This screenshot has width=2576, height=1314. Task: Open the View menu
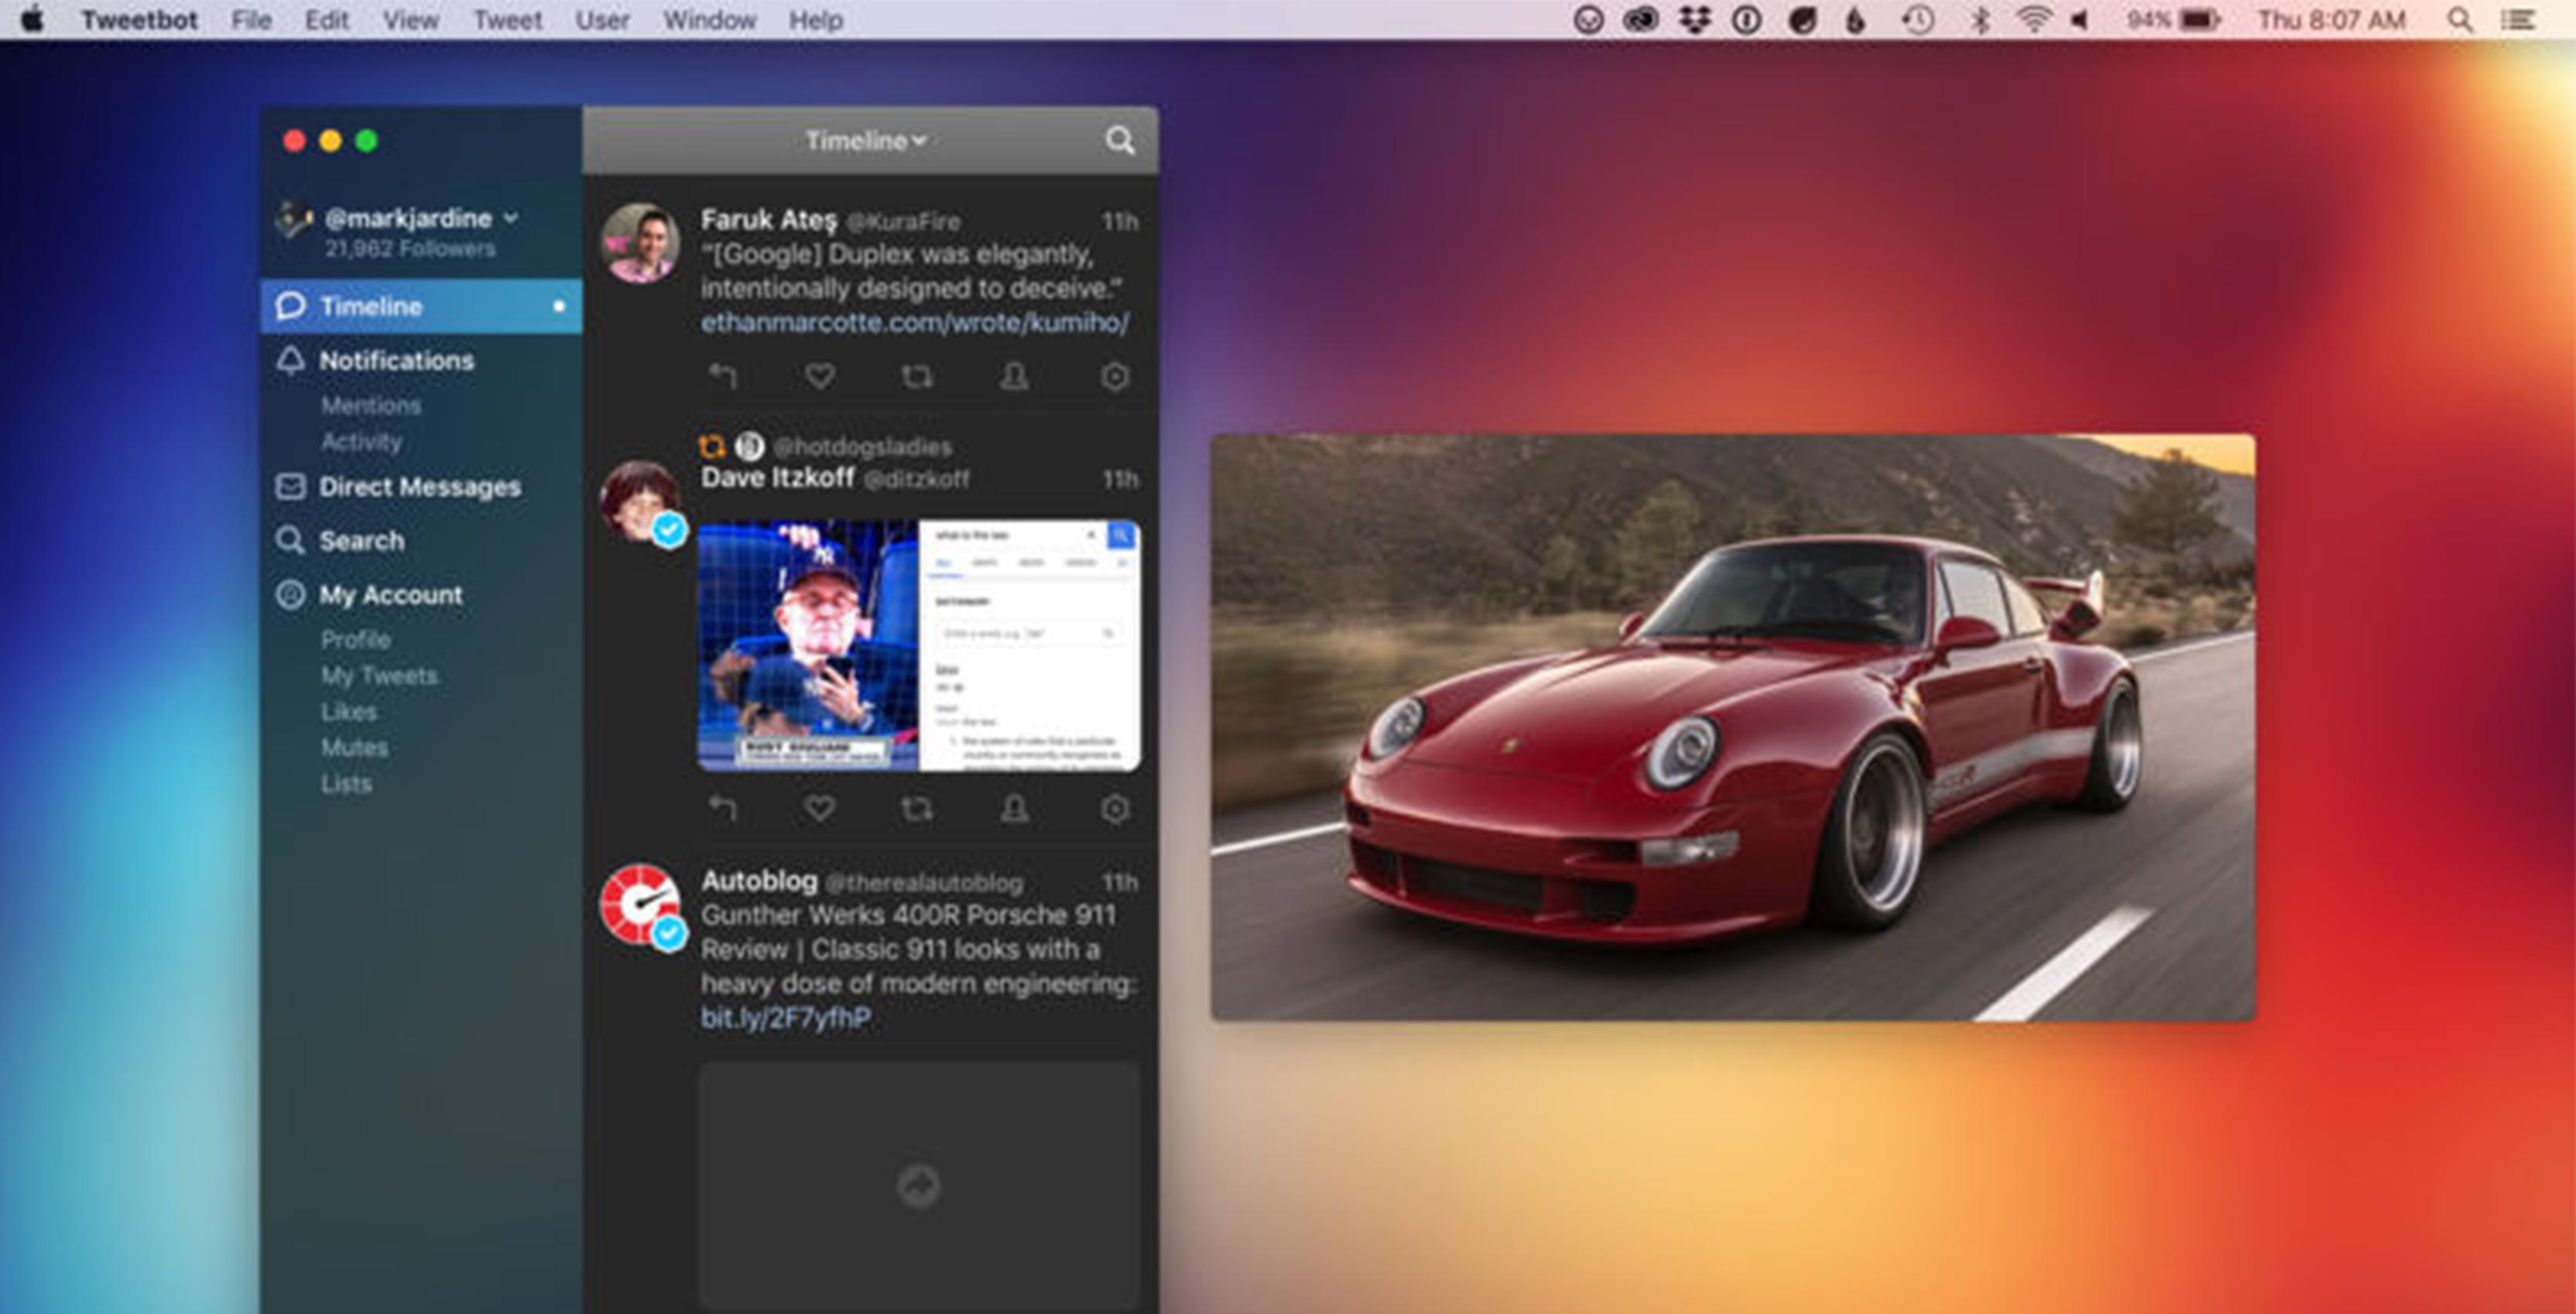tap(410, 20)
